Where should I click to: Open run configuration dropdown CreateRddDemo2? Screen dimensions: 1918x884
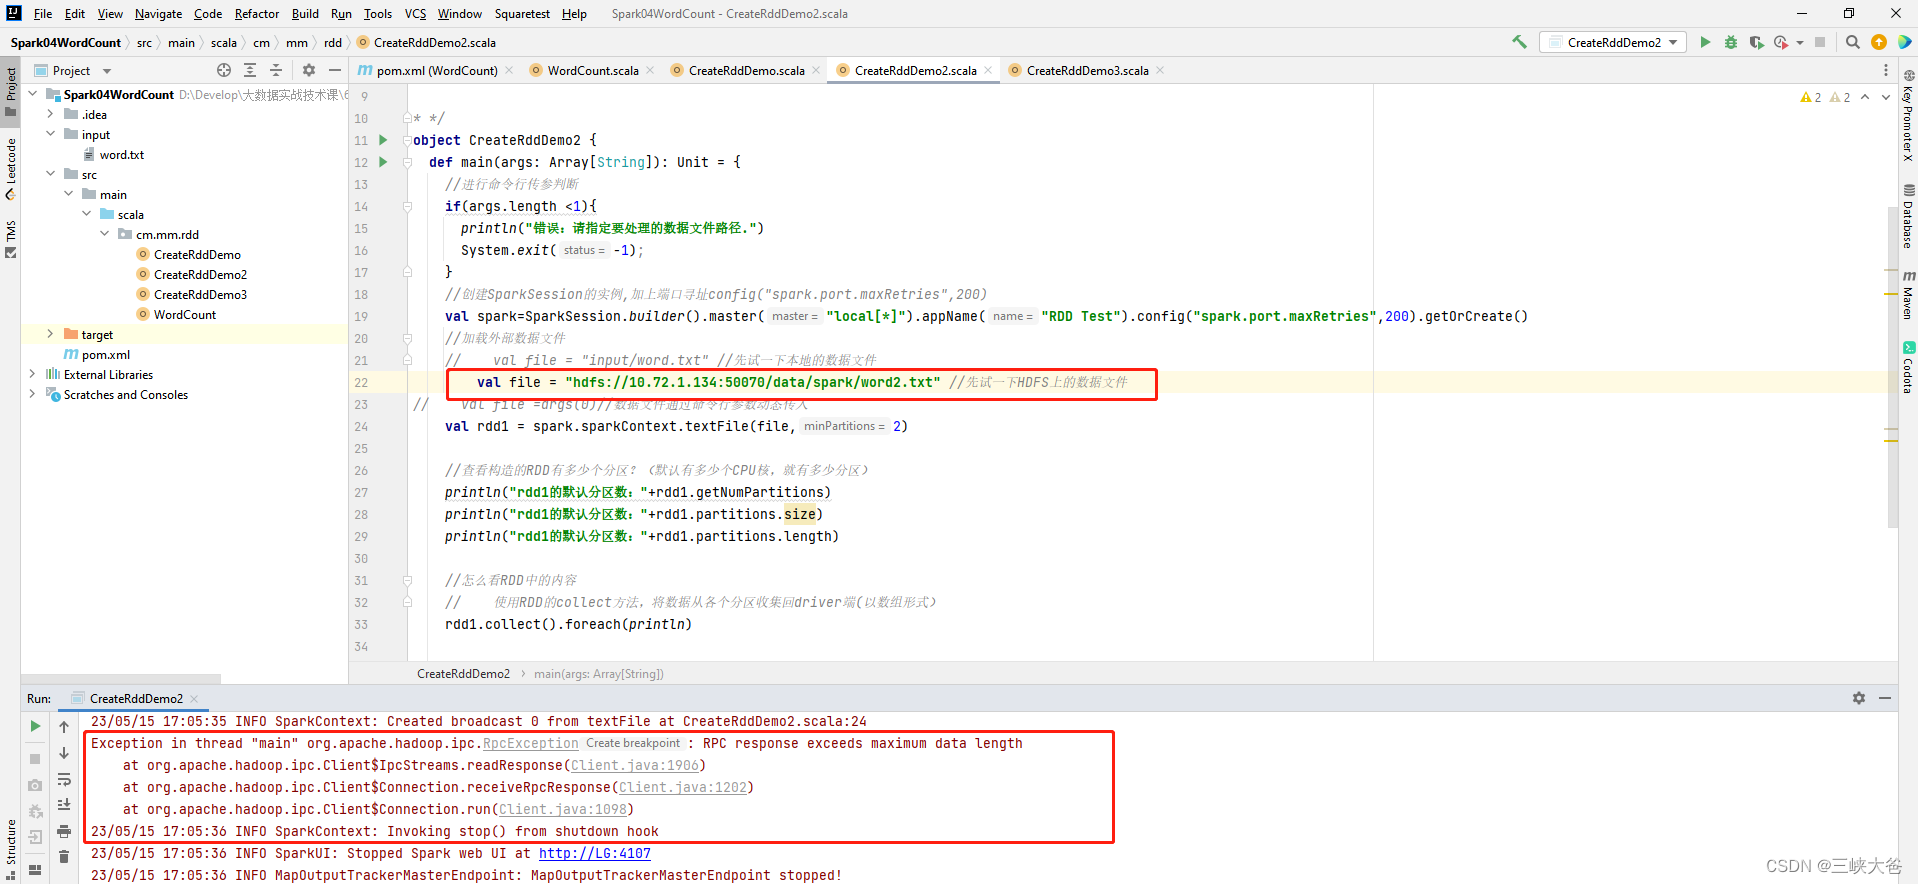pos(1613,42)
